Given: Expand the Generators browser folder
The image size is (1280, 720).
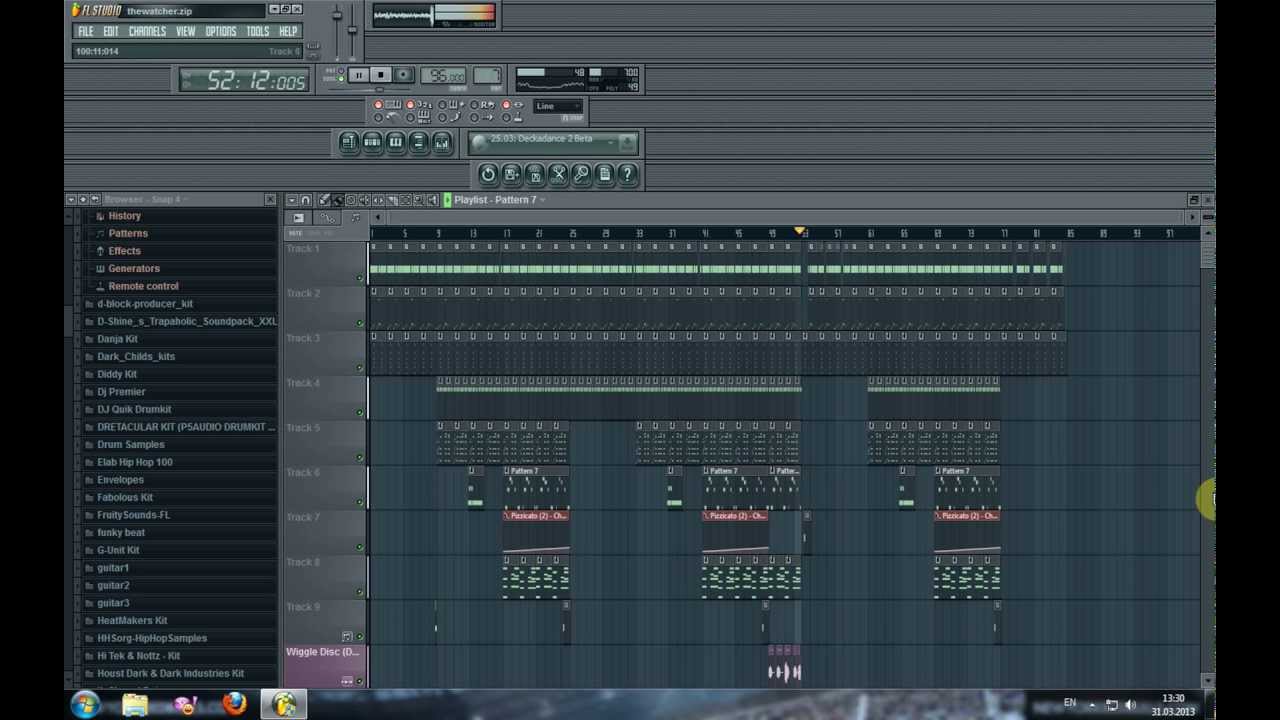Looking at the screenshot, I should click(134, 268).
